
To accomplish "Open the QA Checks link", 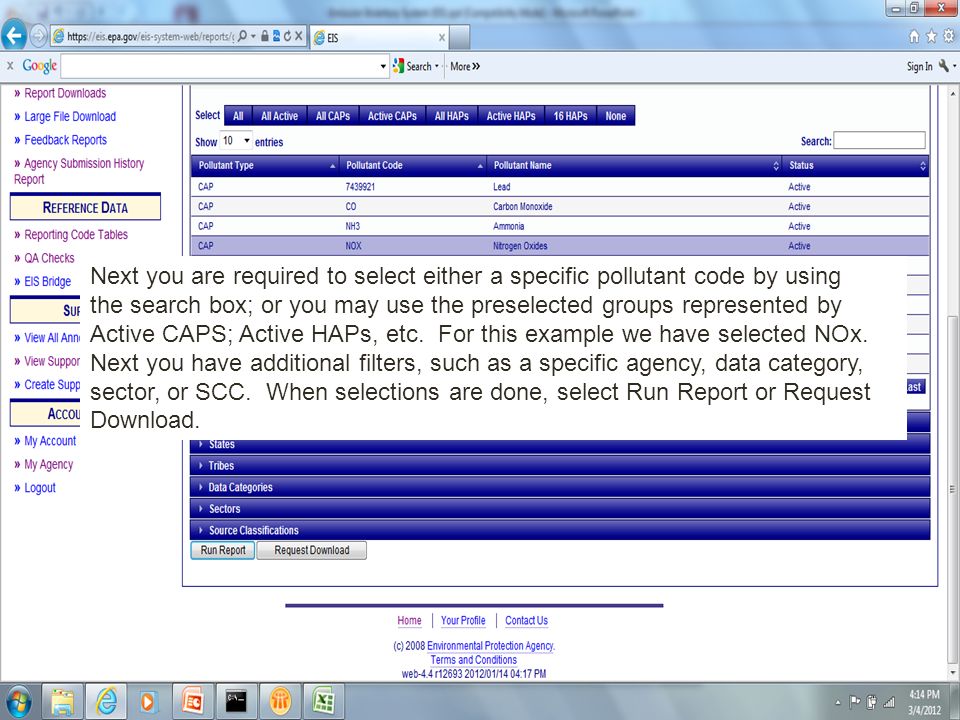I will (49, 258).
